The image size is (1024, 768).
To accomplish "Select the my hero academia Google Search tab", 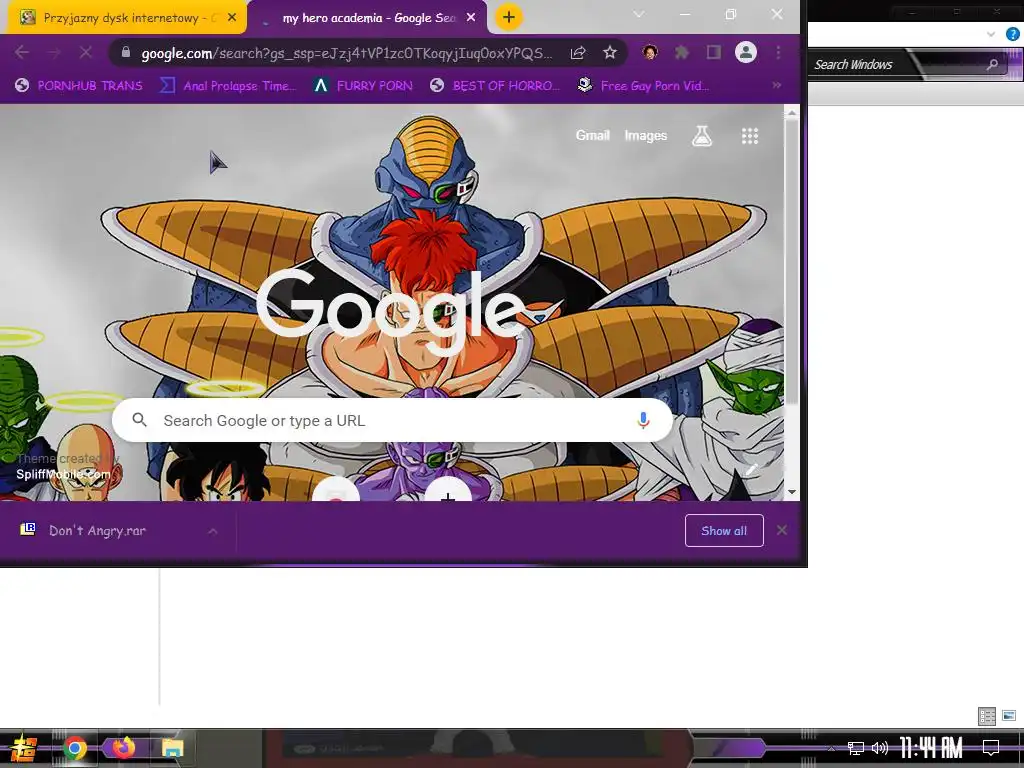I will [x=369, y=18].
